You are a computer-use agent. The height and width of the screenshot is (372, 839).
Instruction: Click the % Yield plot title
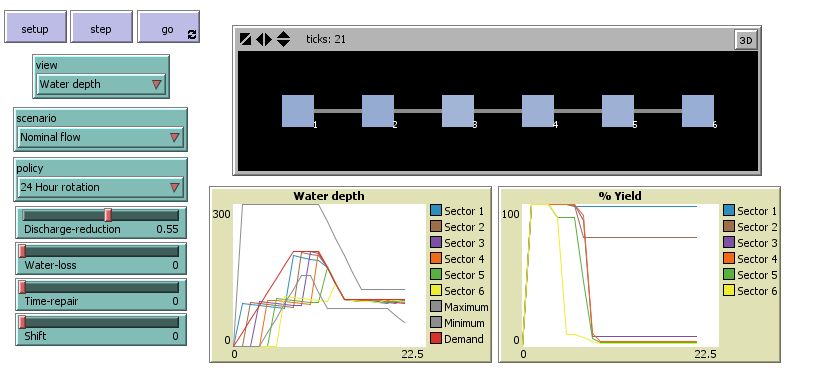(x=620, y=196)
